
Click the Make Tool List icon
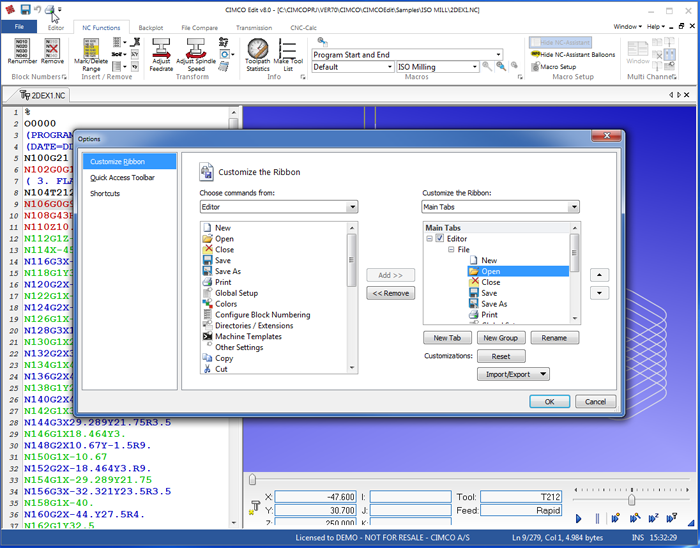(288, 48)
